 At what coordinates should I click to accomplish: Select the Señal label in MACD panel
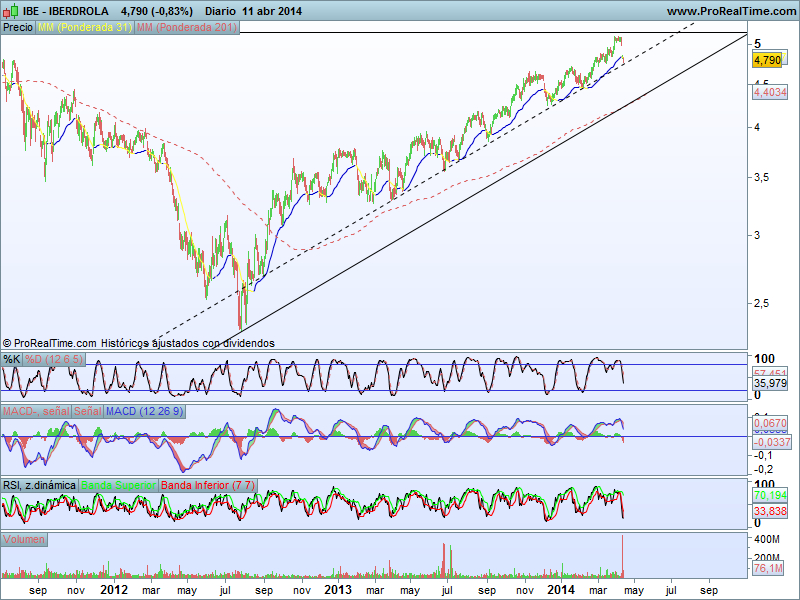click(87, 411)
